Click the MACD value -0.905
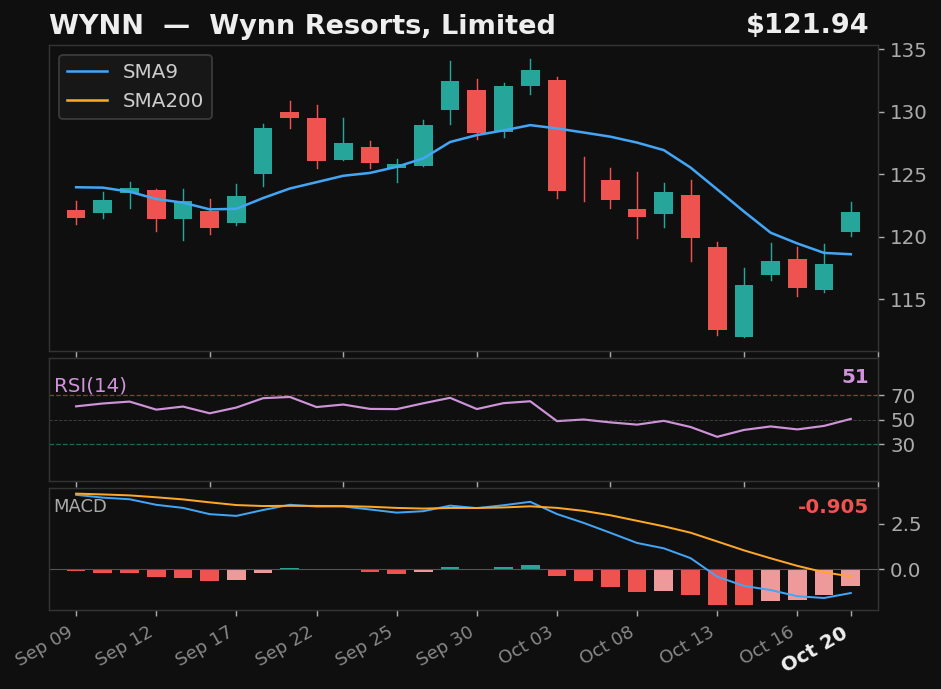This screenshot has width=941, height=689. (x=833, y=507)
